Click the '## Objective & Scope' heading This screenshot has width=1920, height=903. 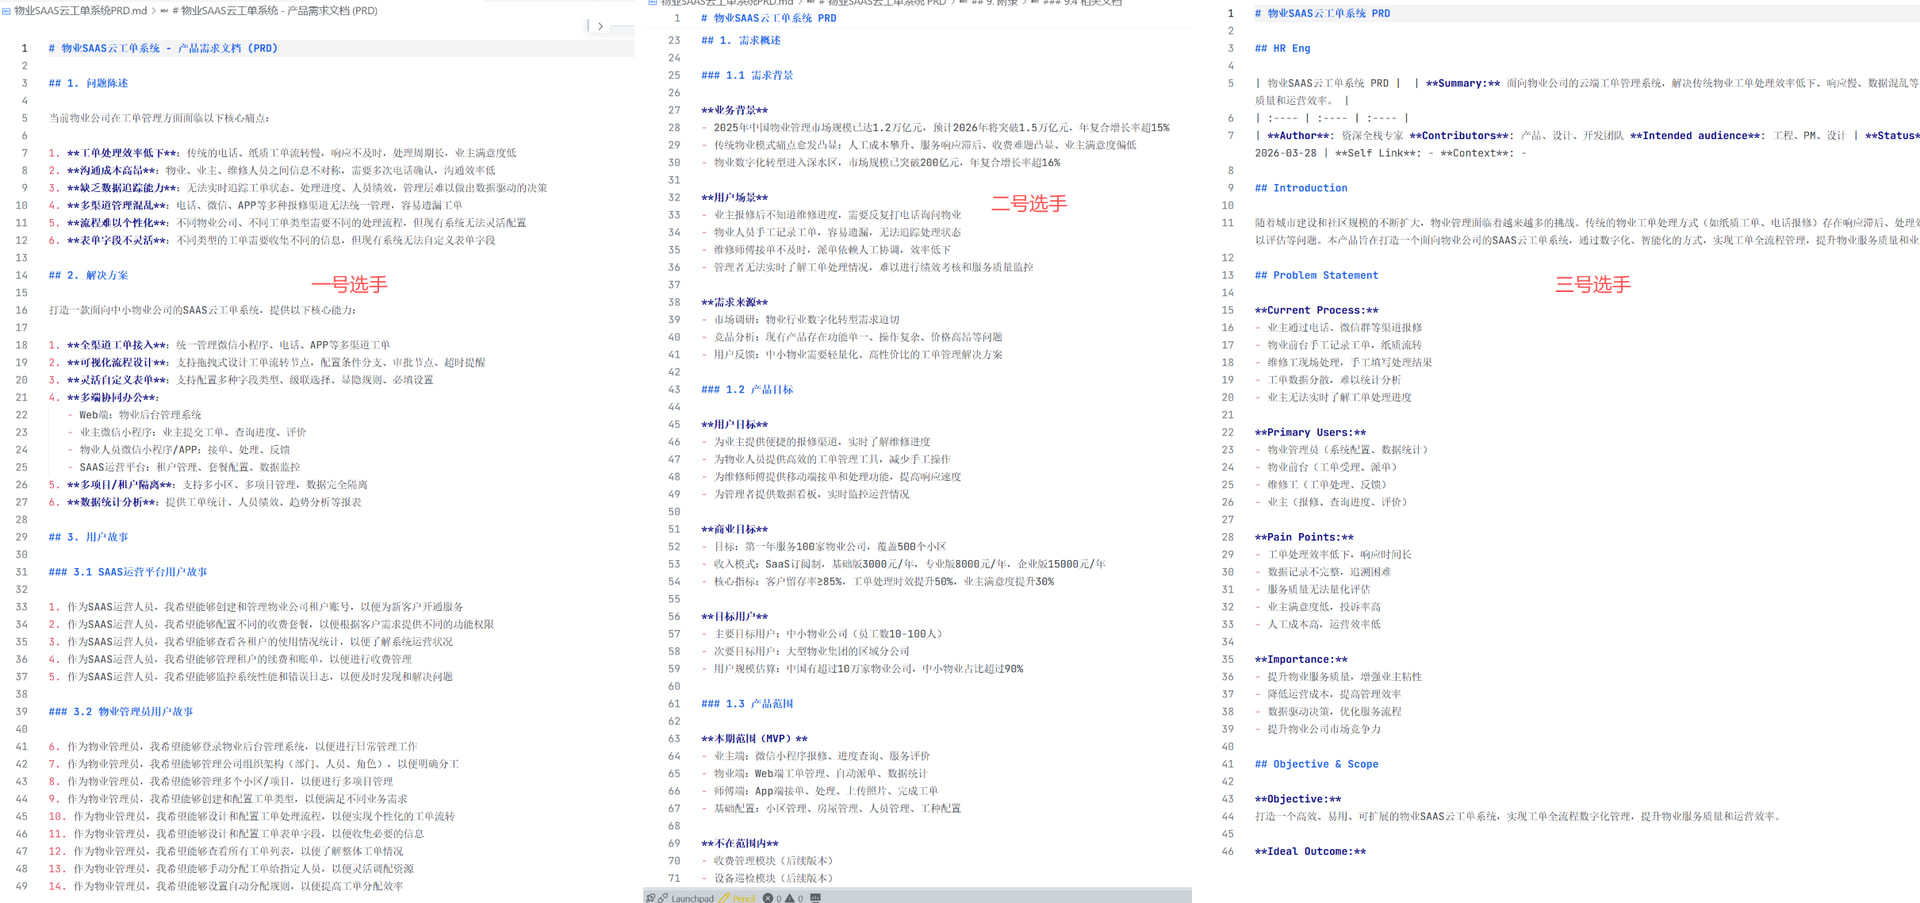[1316, 764]
